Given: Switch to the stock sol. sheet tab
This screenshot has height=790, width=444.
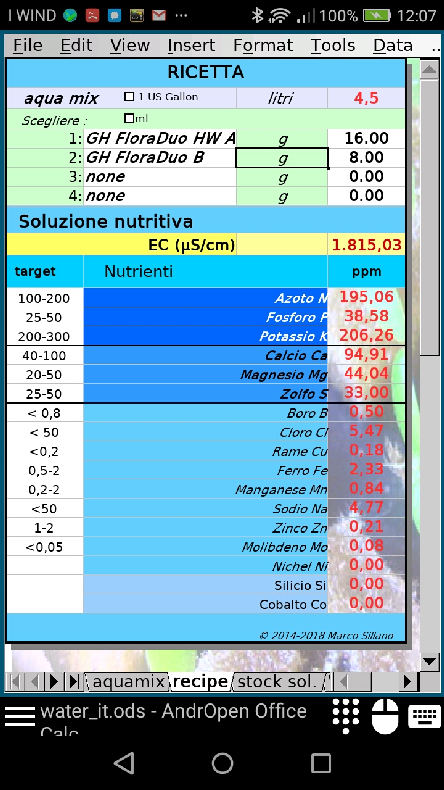Looking at the screenshot, I should click(x=277, y=682).
